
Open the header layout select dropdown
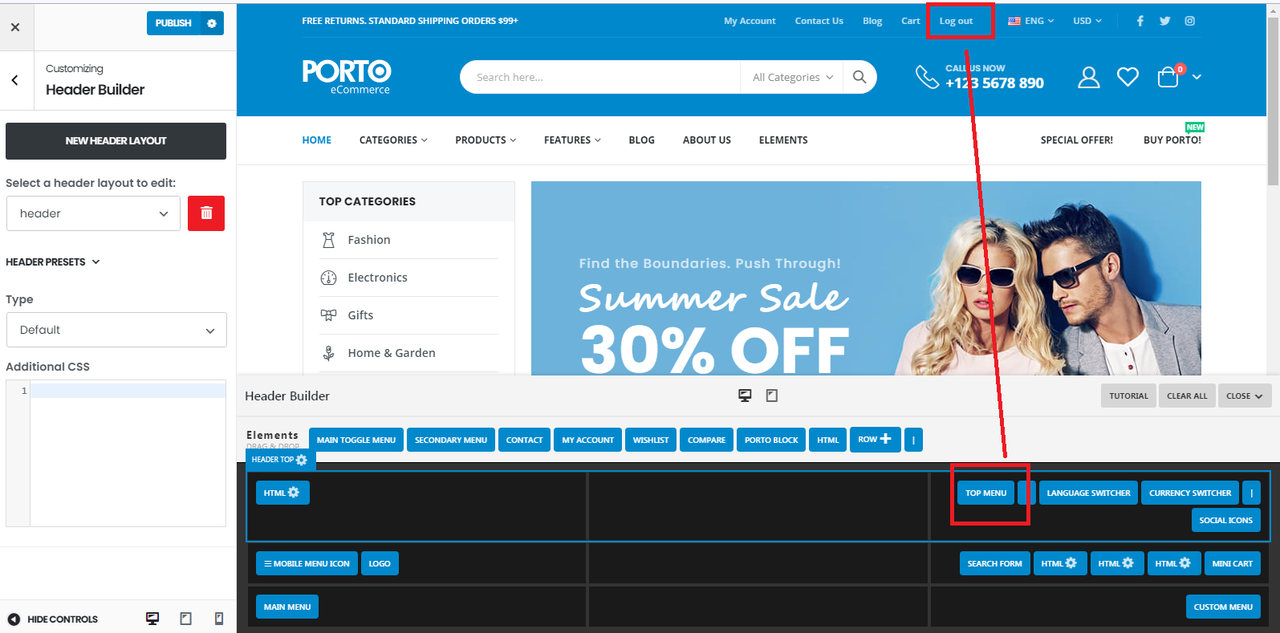coord(93,214)
